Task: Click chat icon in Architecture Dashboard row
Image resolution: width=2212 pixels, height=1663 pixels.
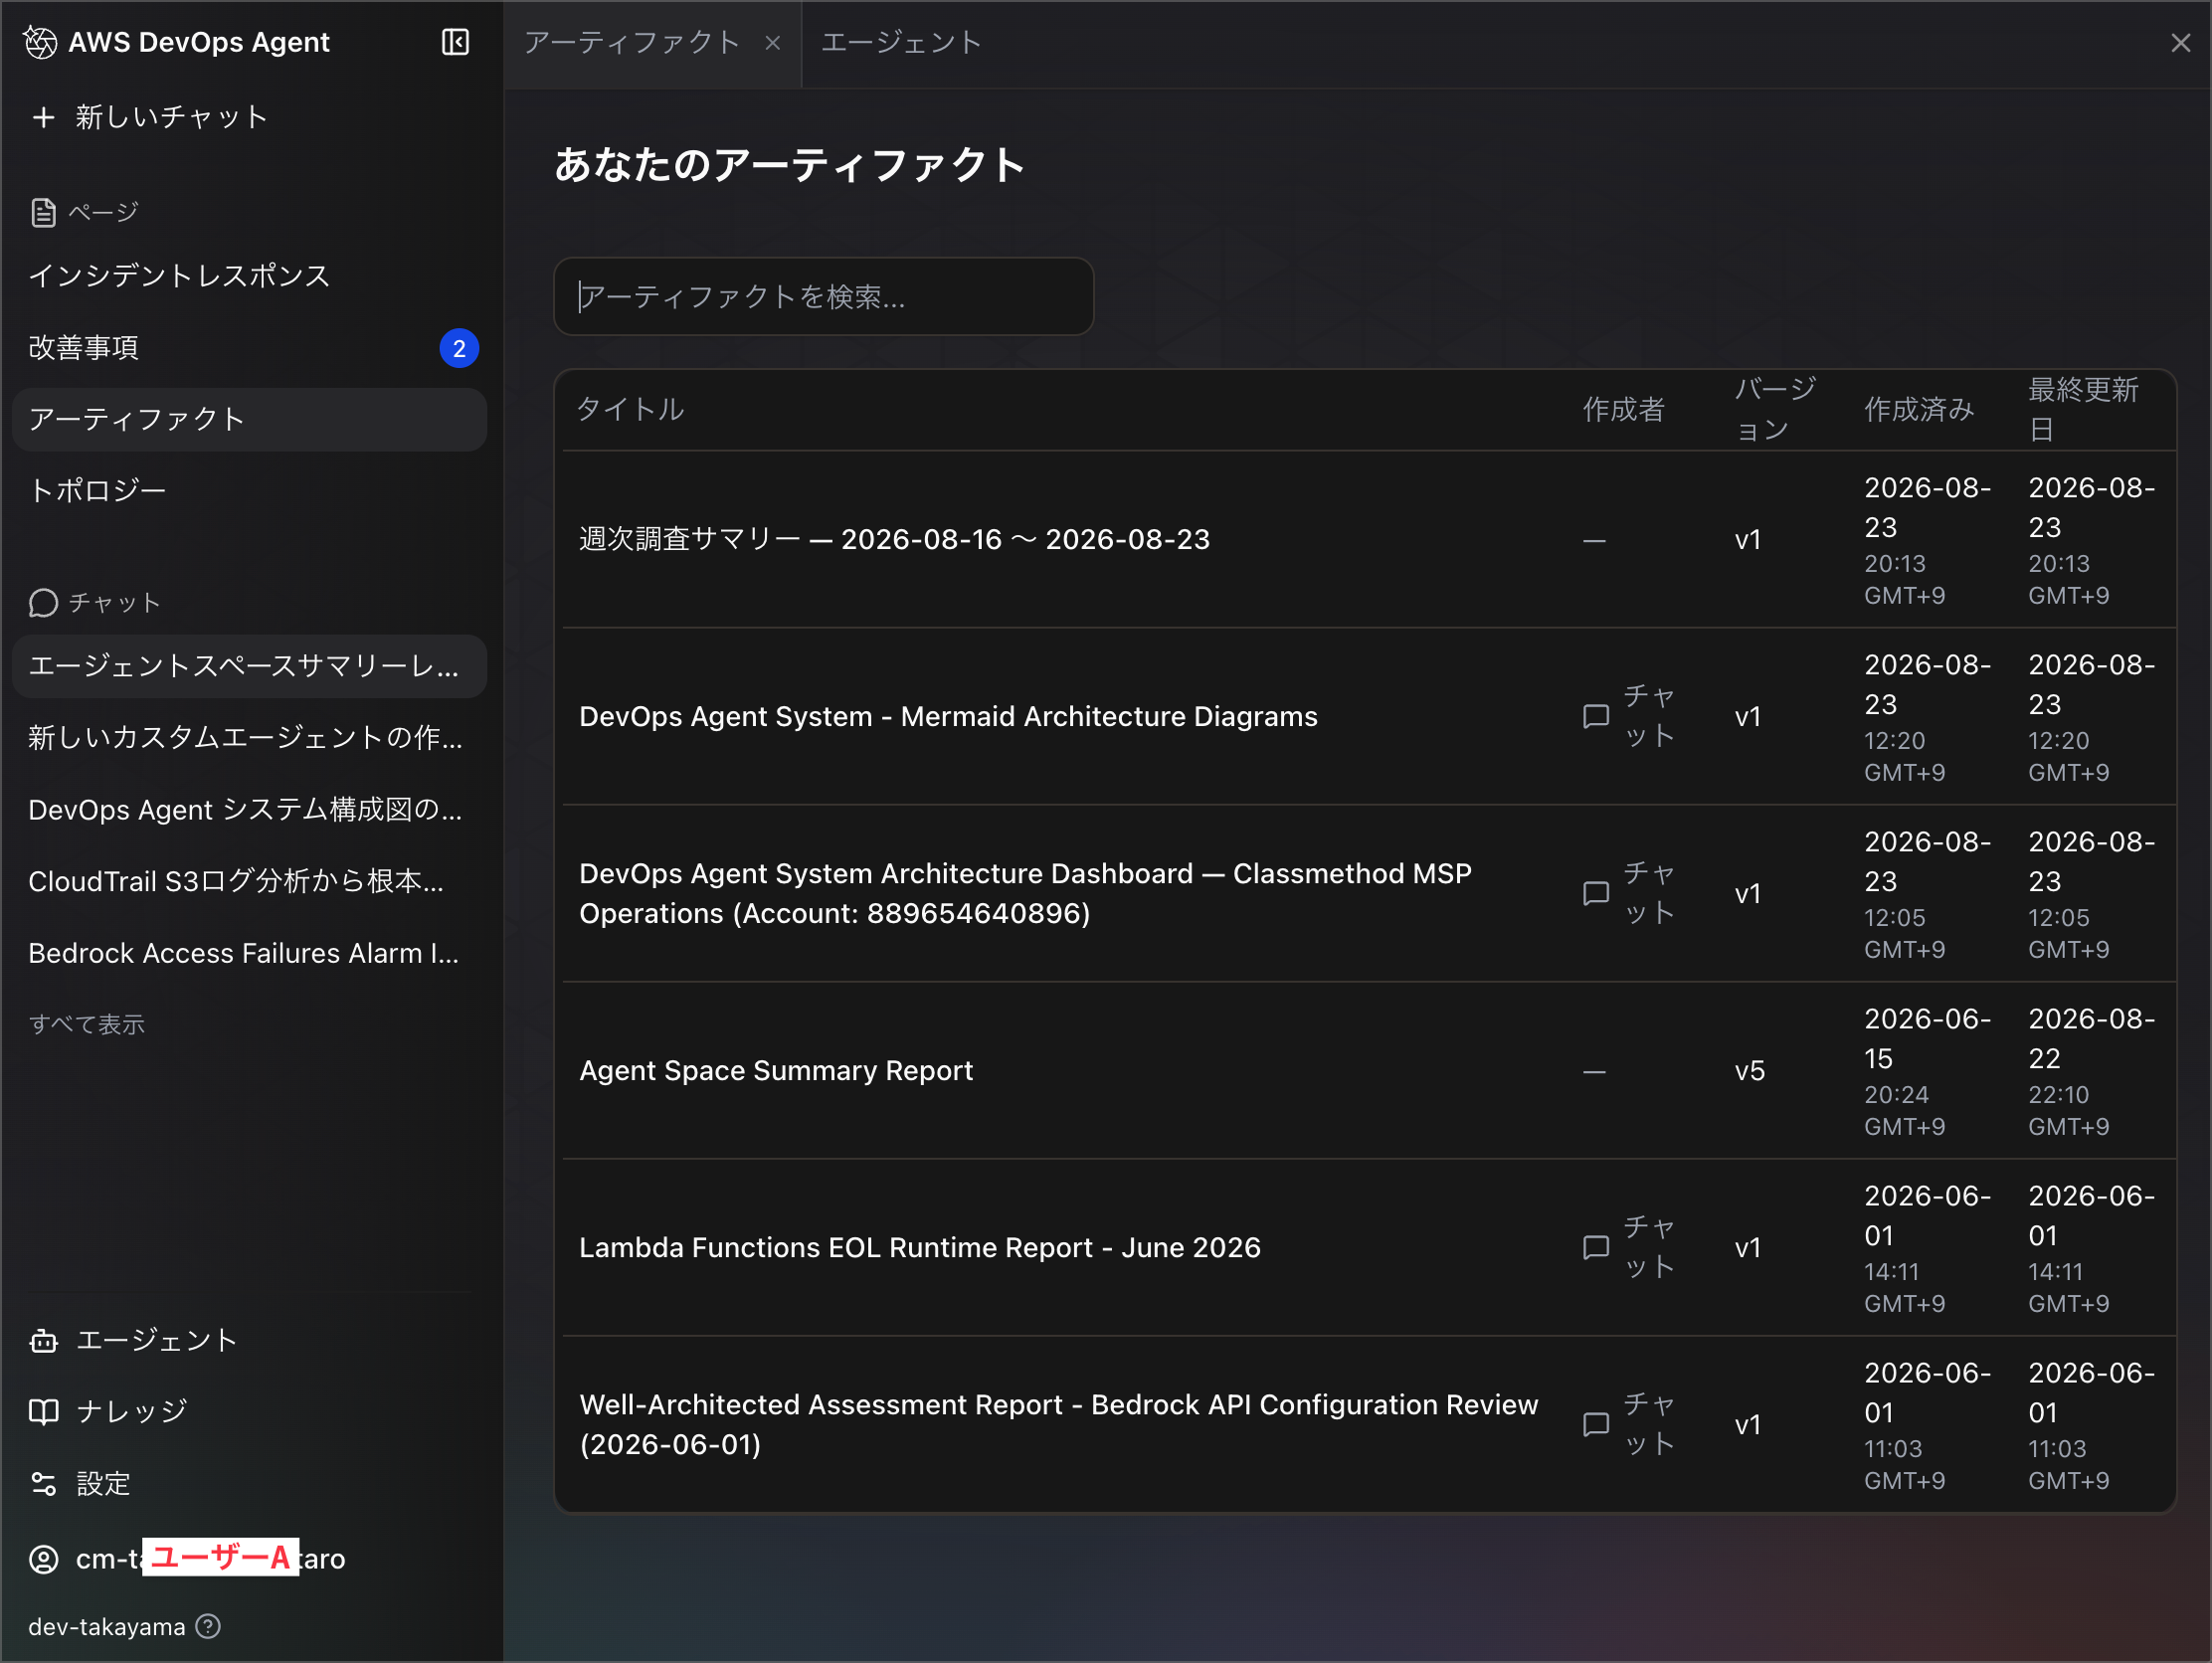Action: pos(1596,894)
